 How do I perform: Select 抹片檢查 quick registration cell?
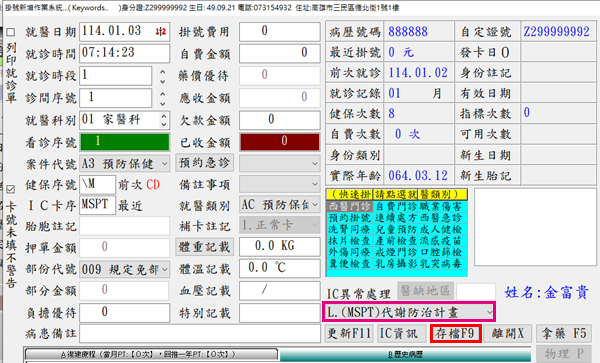pyautogui.click(x=350, y=241)
